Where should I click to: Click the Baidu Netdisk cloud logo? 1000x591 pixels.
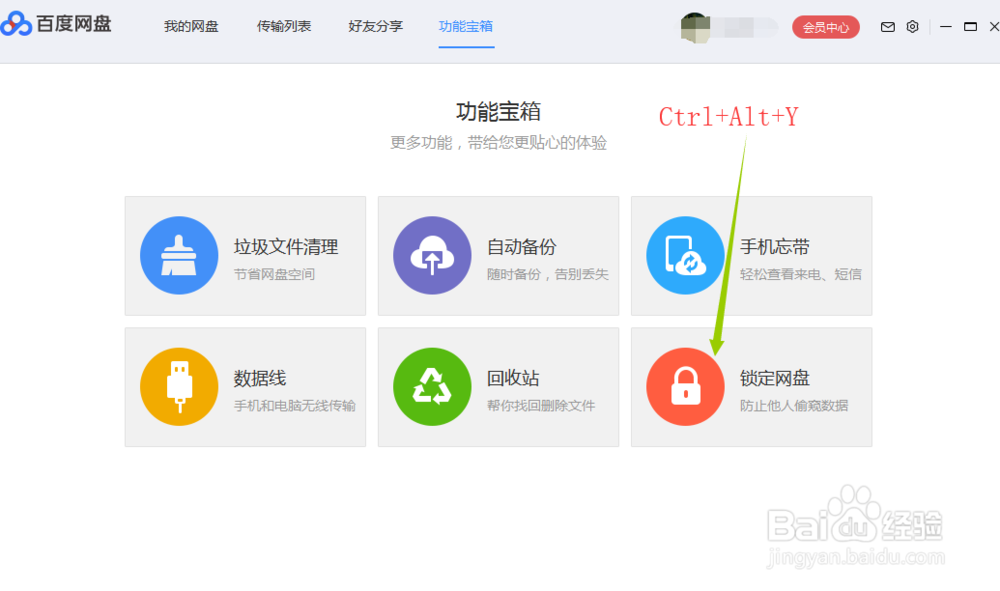pos(16,24)
